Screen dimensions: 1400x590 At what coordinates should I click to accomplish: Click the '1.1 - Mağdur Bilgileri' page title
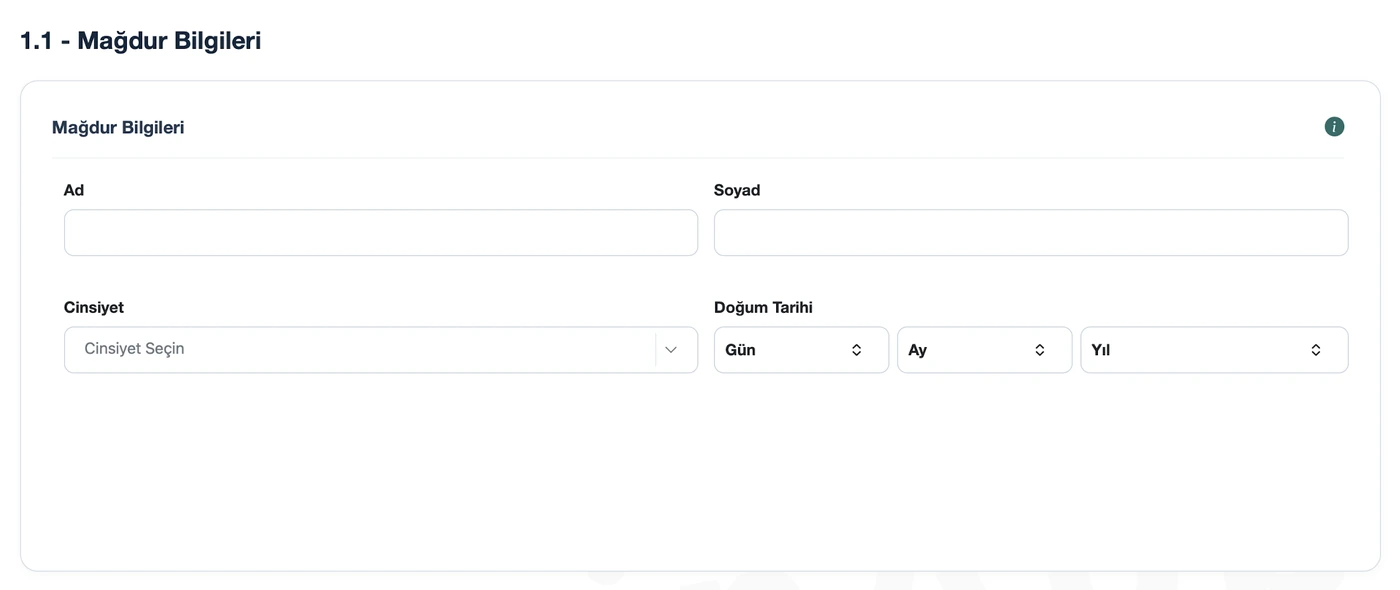tap(141, 41)
